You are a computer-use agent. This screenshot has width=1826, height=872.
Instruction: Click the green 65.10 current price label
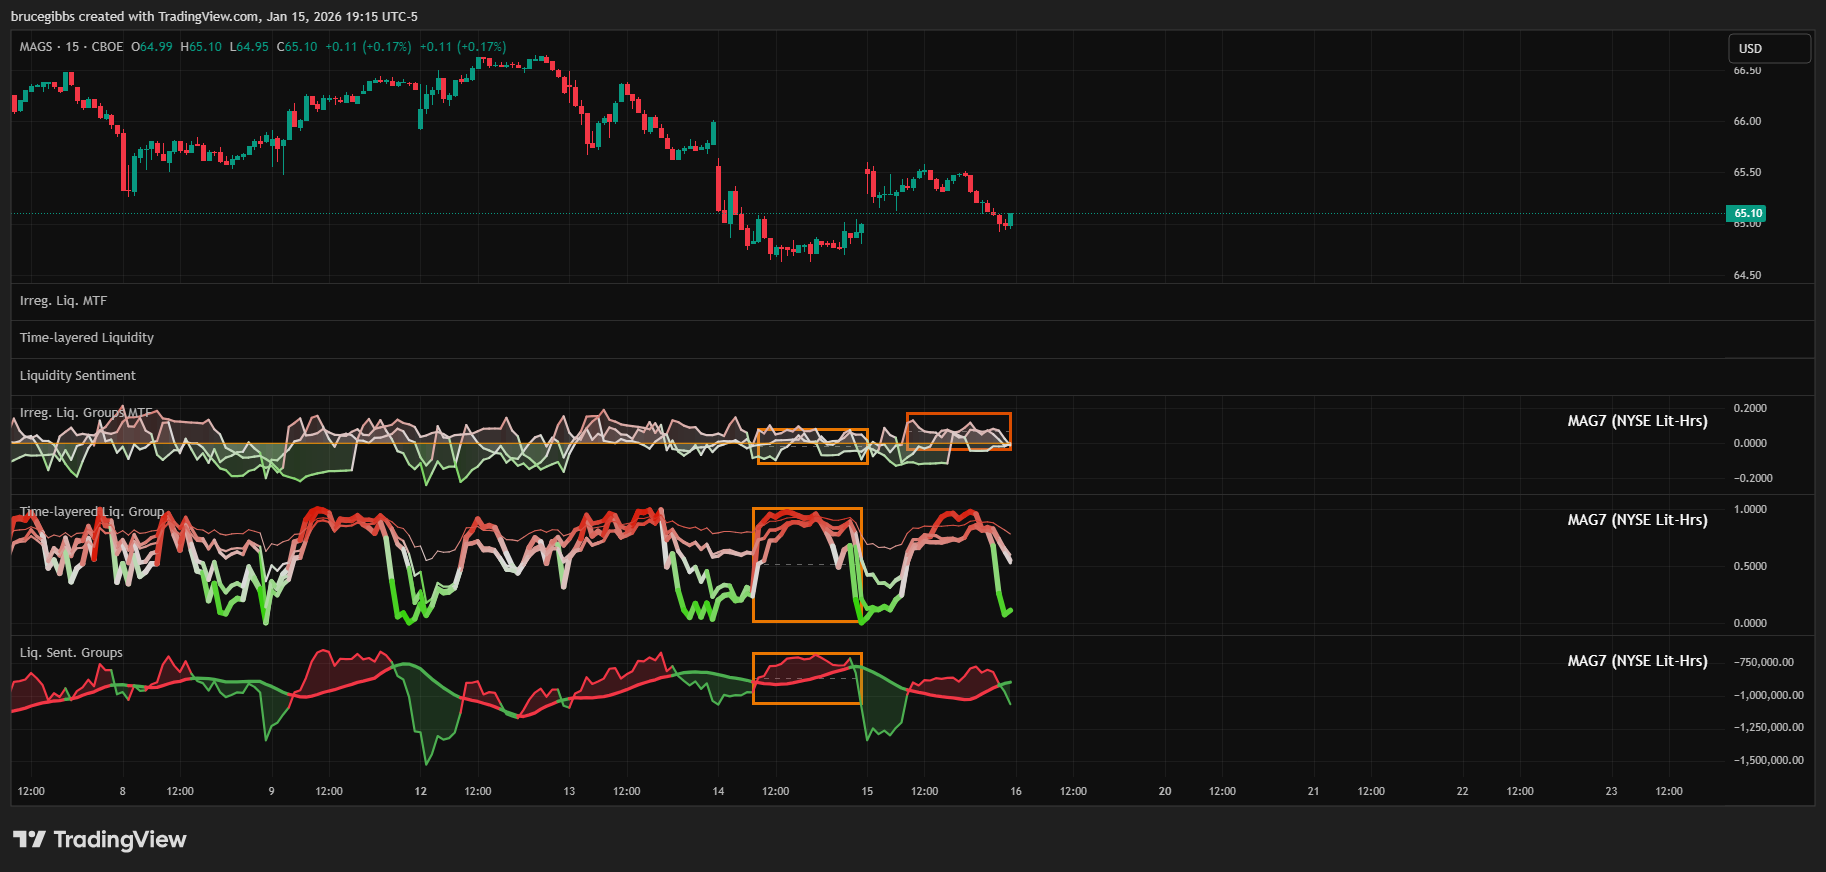click(1747, 213)
